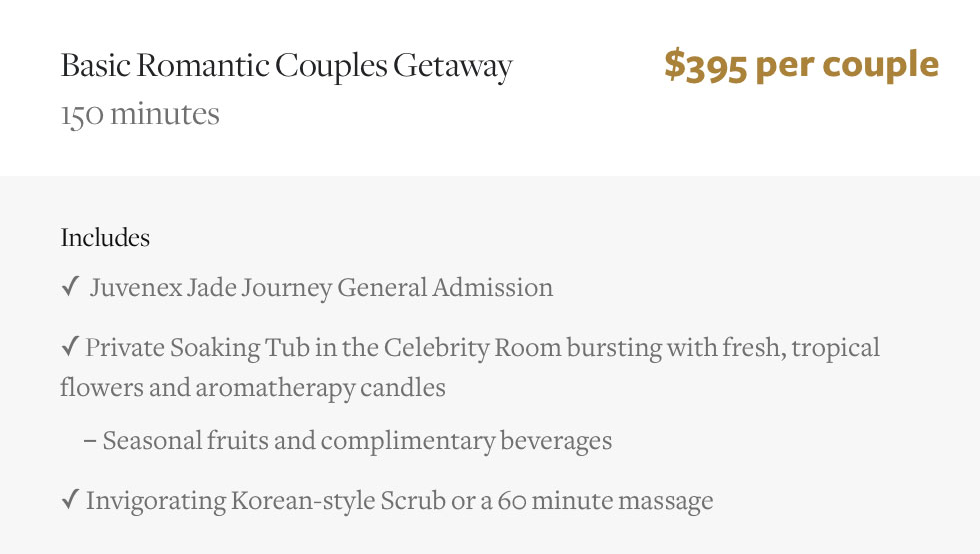
Task: Click the word Invigorating
Action: click(156, 501)
